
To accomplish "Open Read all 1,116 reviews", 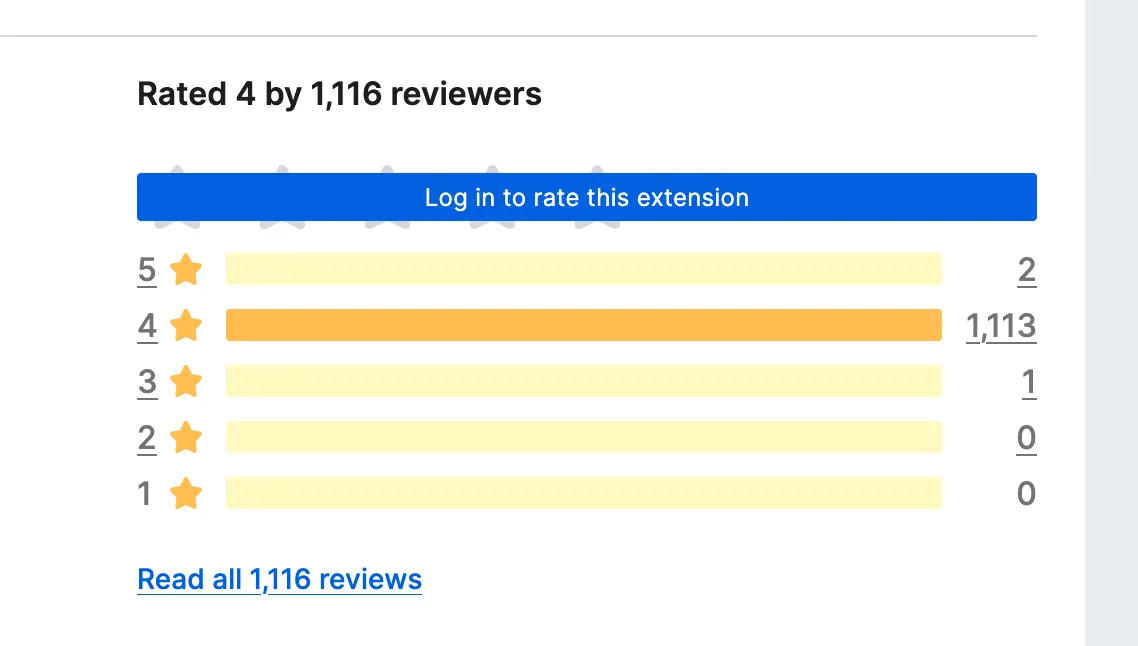I will (x=278, y=578).
